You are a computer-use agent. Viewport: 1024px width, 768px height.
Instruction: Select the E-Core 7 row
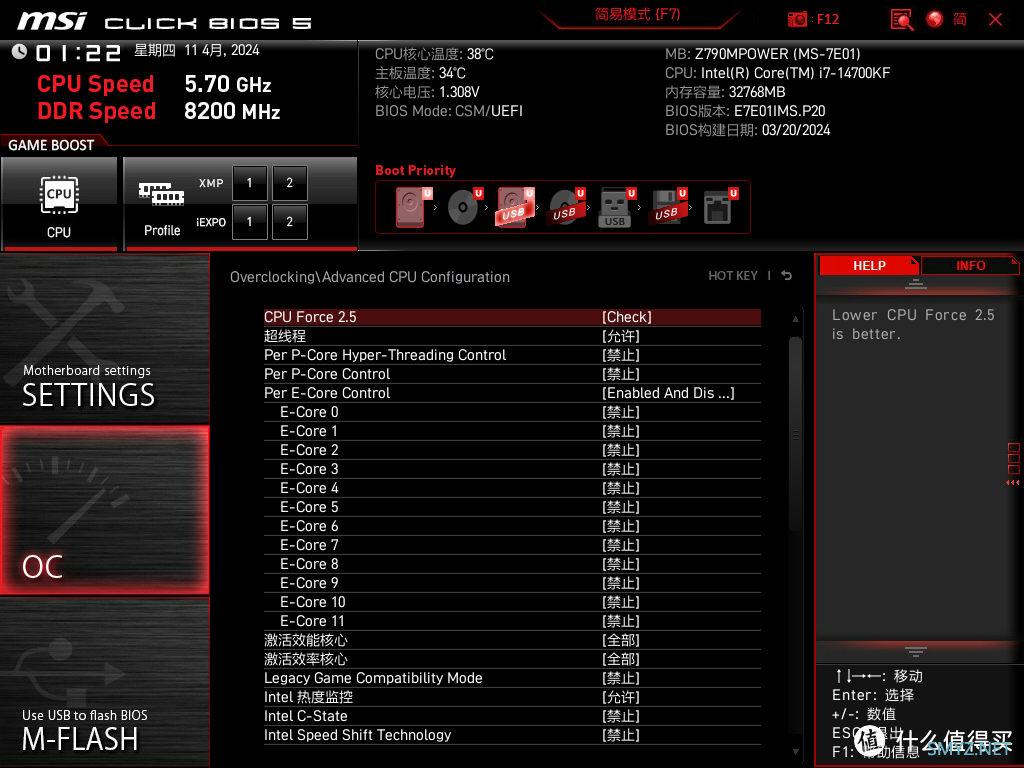[x=512, y=545]
